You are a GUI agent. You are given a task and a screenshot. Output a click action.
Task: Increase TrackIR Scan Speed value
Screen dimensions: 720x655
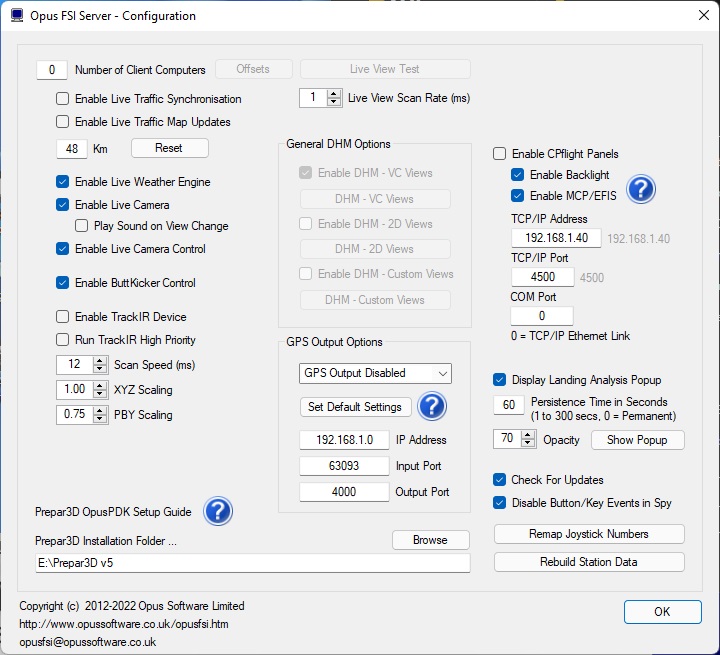[x=100, y=361]
